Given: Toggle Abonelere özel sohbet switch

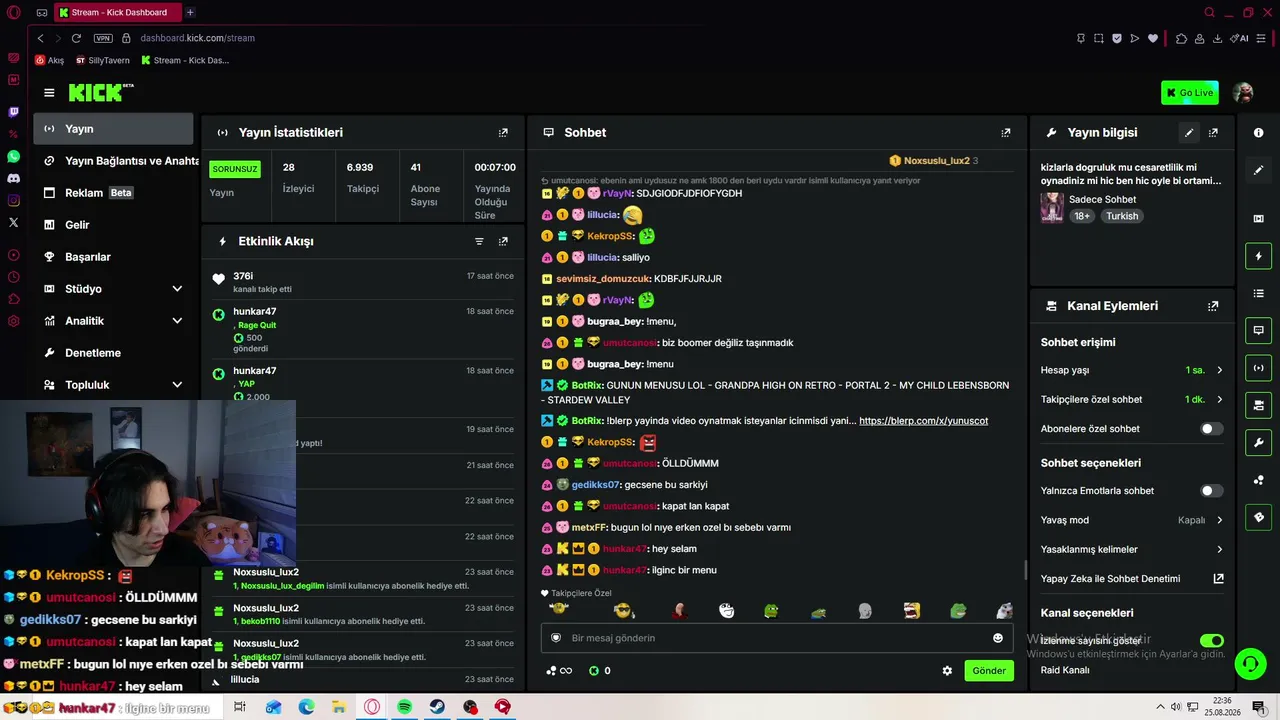Looking at the screenshot, I should (x=1210, y=429).
